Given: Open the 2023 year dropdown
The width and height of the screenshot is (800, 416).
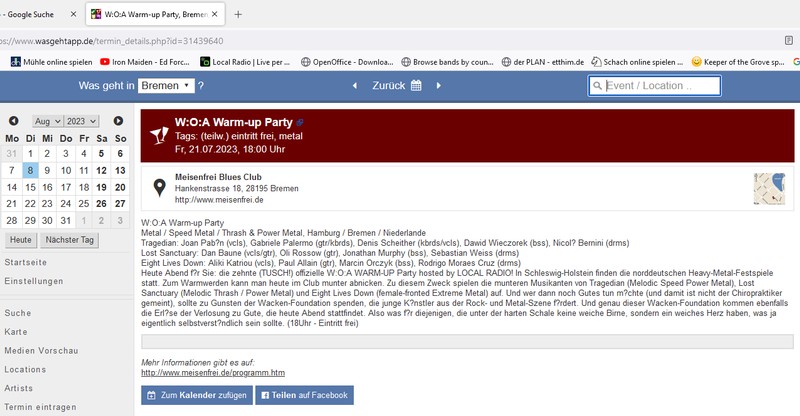Looking at the screenshot, I should (x=81, y=121).
